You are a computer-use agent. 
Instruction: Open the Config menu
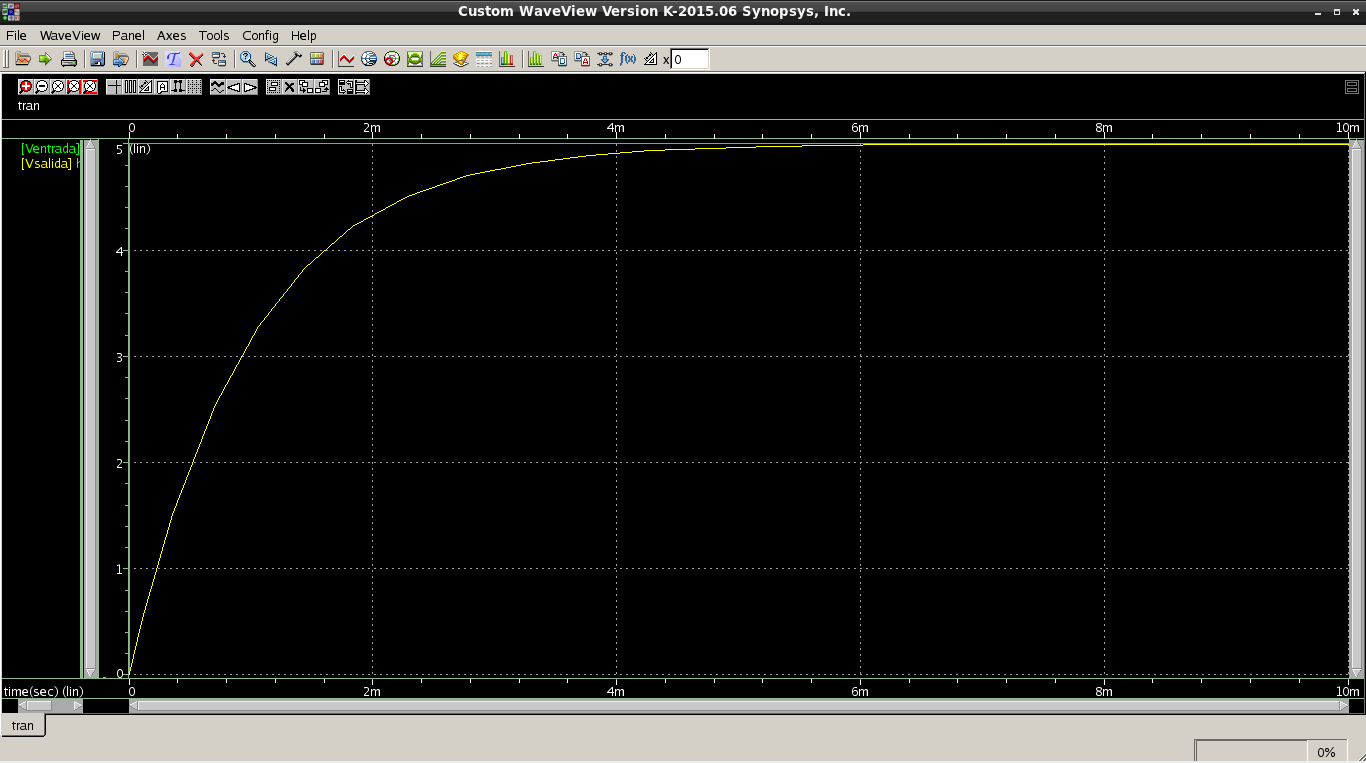pyautogui.click(x=260, y=35)
